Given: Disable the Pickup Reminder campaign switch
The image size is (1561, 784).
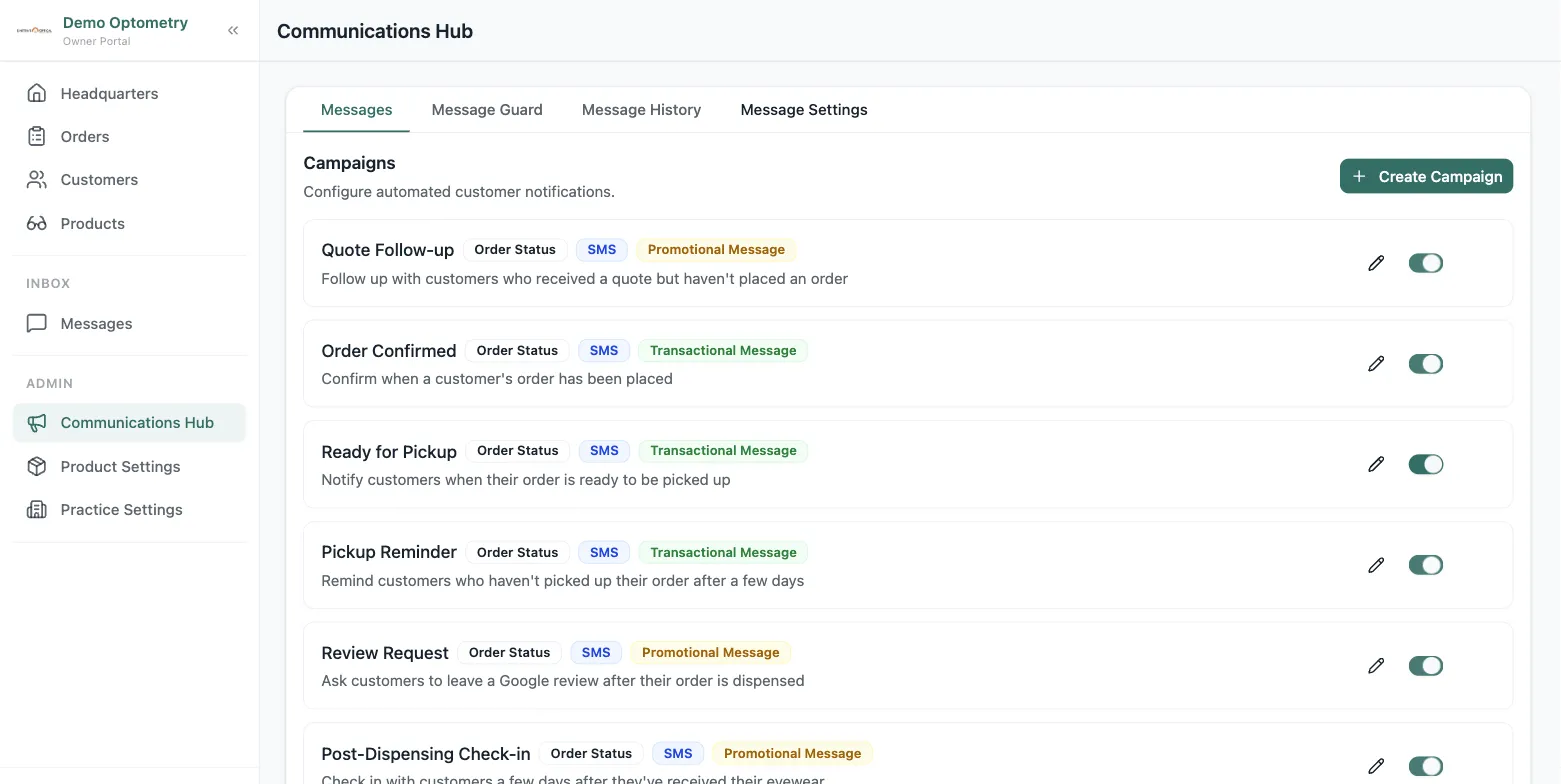Looking at the screenshot, I should [1426, 565].
